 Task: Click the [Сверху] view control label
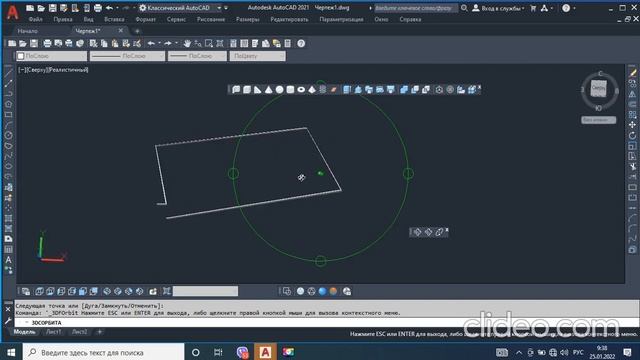click(x=37, y=70)
